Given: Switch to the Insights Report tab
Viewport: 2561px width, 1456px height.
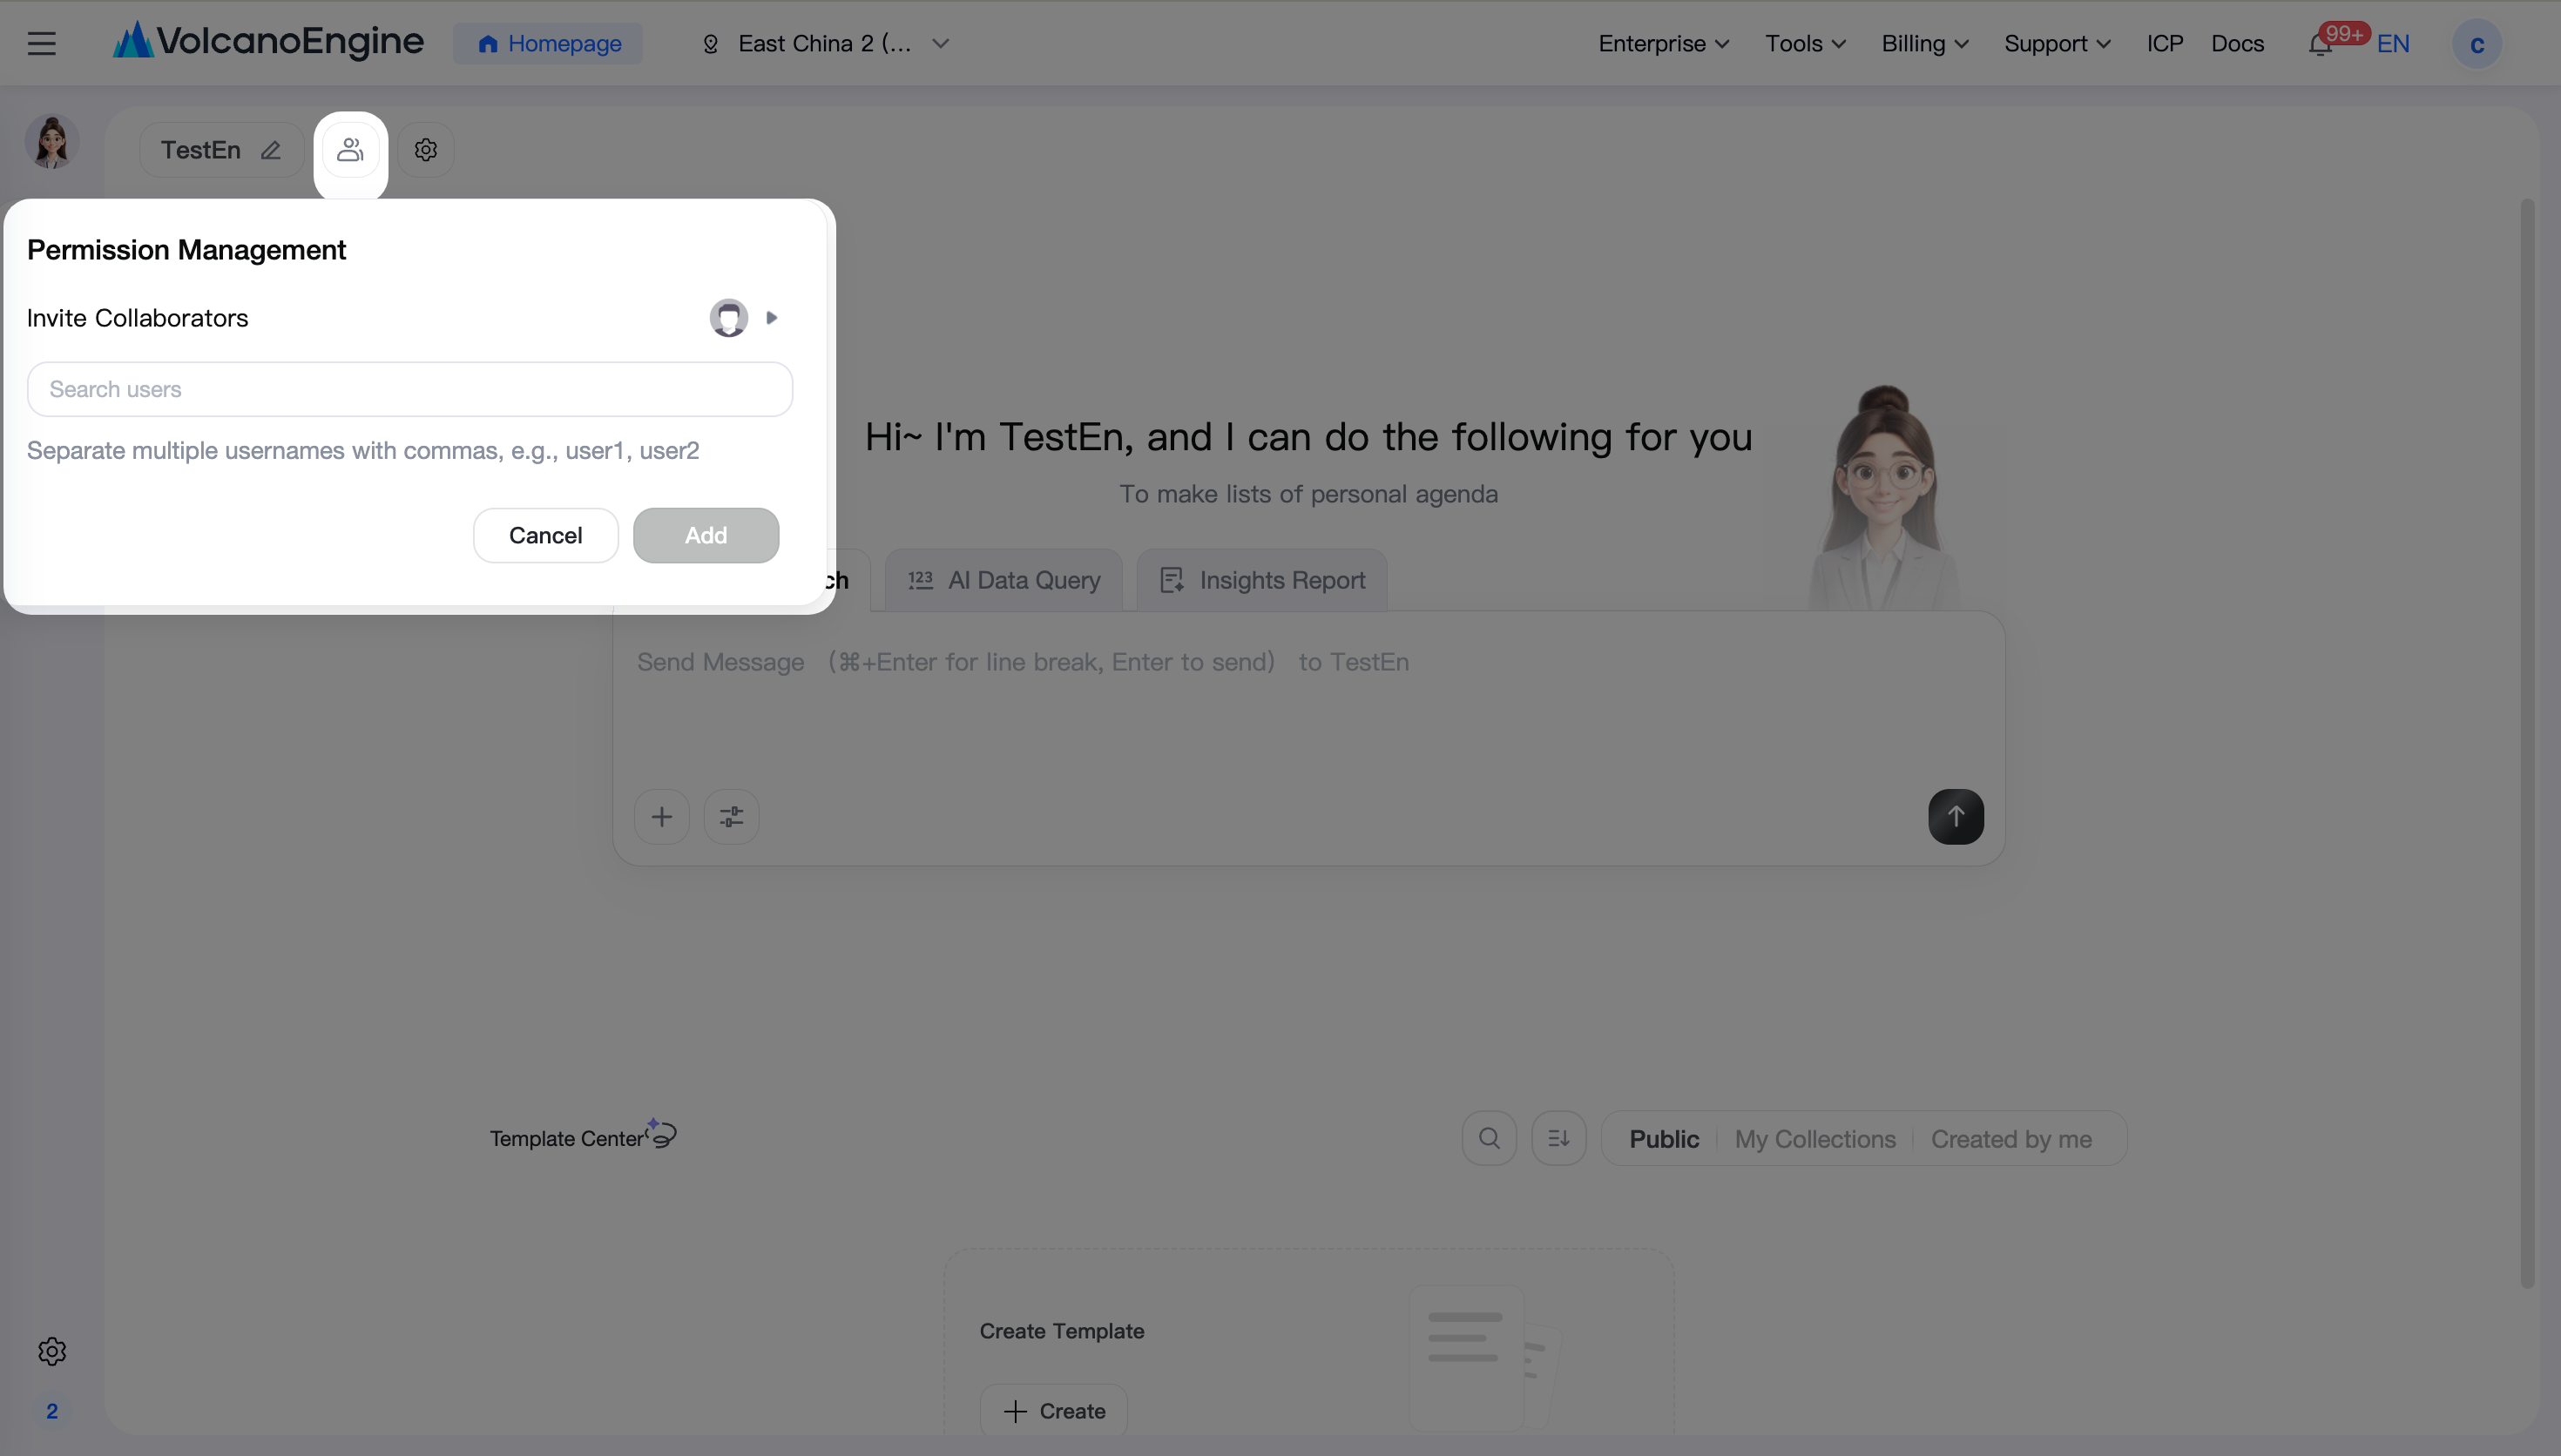Looking at the screenshot, I should 1262,580.
